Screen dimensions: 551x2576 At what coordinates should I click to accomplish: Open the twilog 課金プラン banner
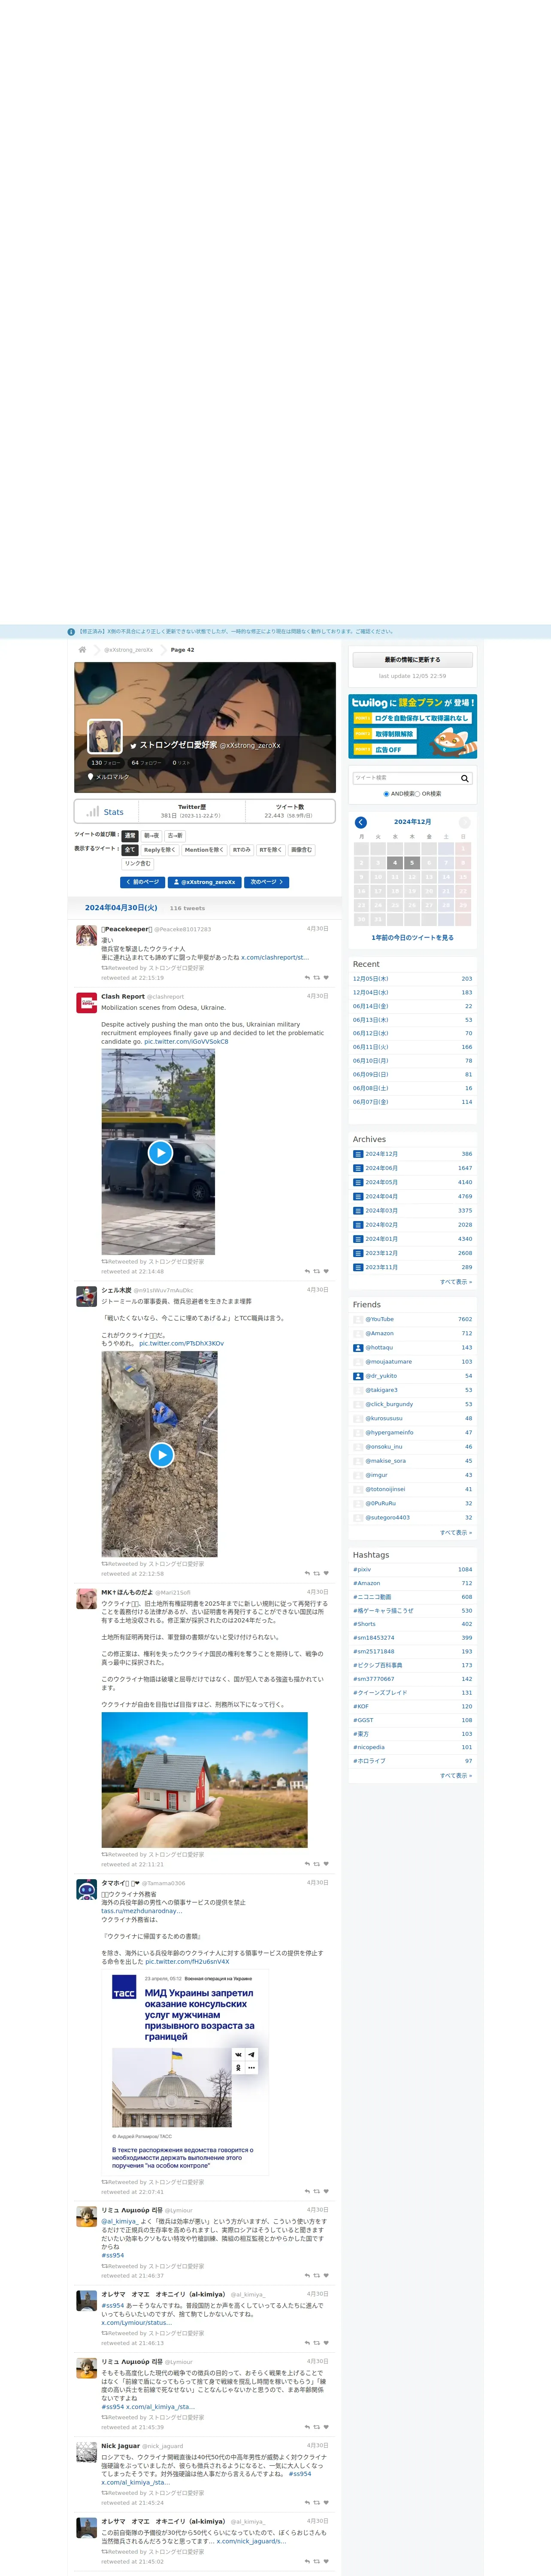(x=412, y=727)
